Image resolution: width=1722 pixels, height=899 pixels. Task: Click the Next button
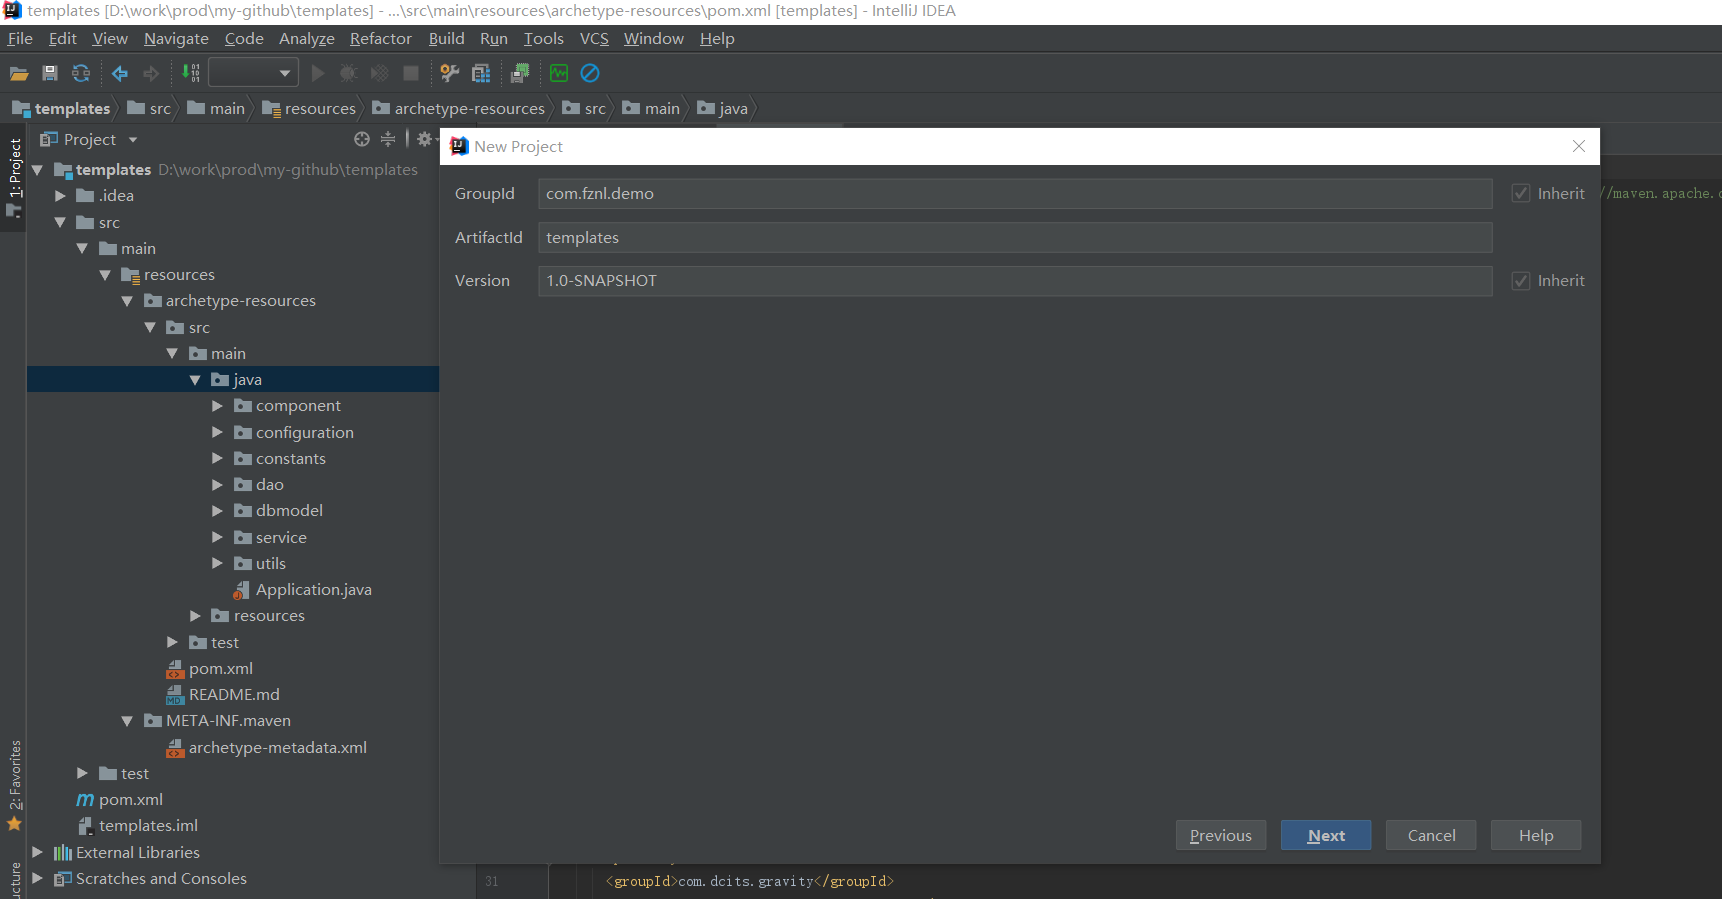[x=1325, y=835]
